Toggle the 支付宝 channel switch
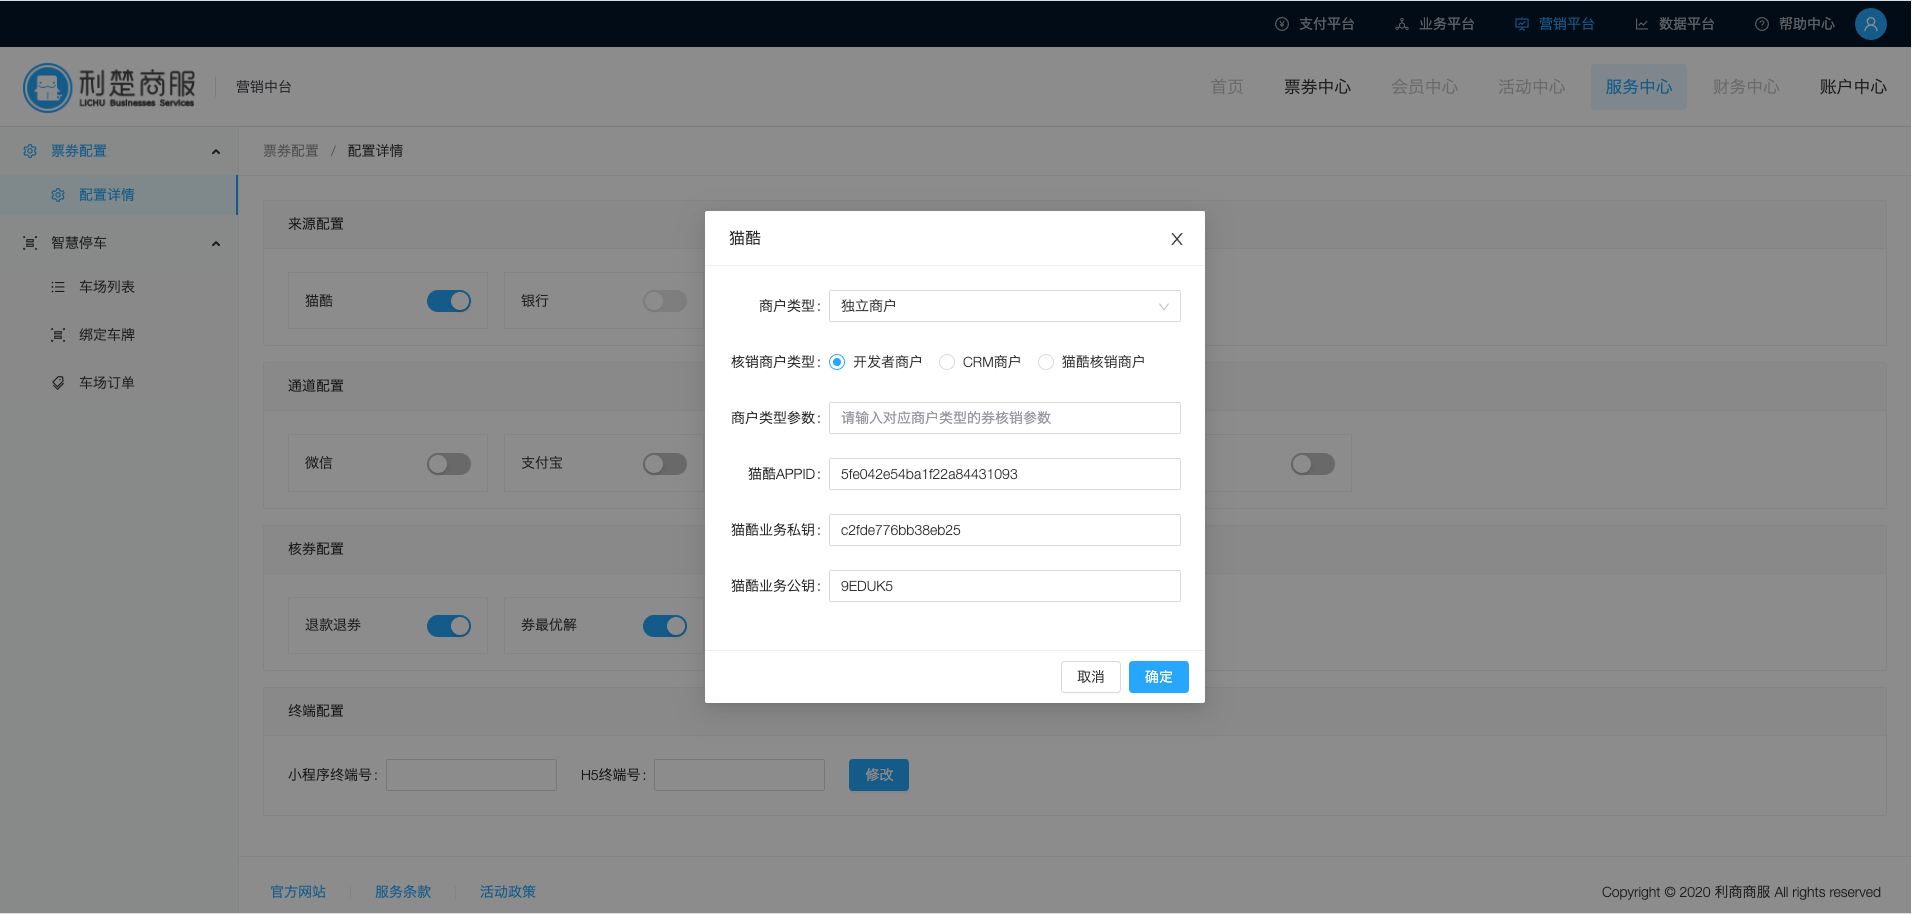 pyautogui.click(x=665, y=464)
